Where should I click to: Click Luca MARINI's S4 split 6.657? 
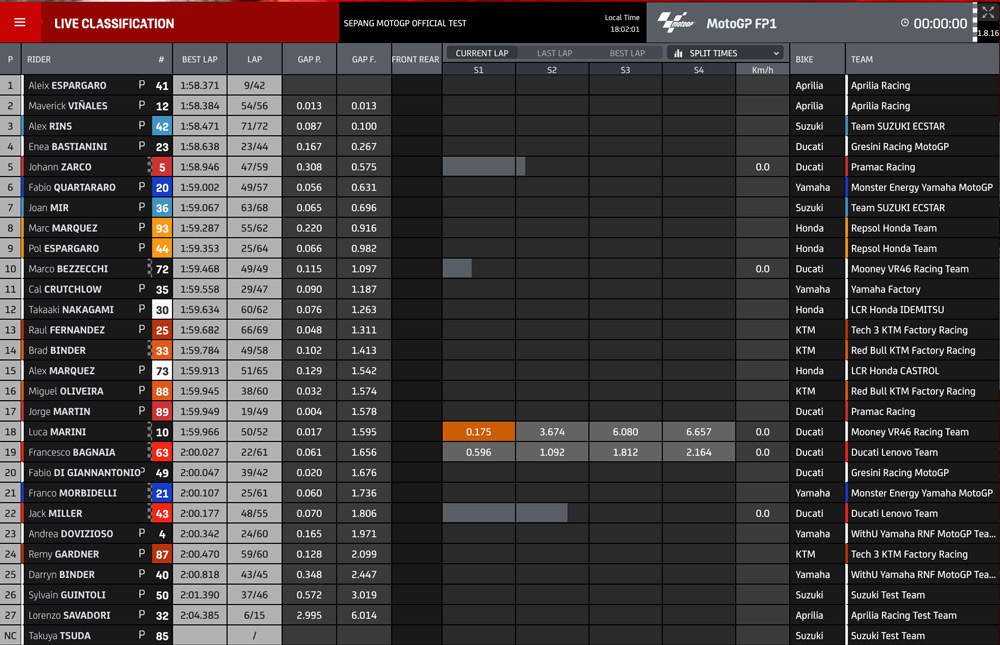click(x=698, y=432)
